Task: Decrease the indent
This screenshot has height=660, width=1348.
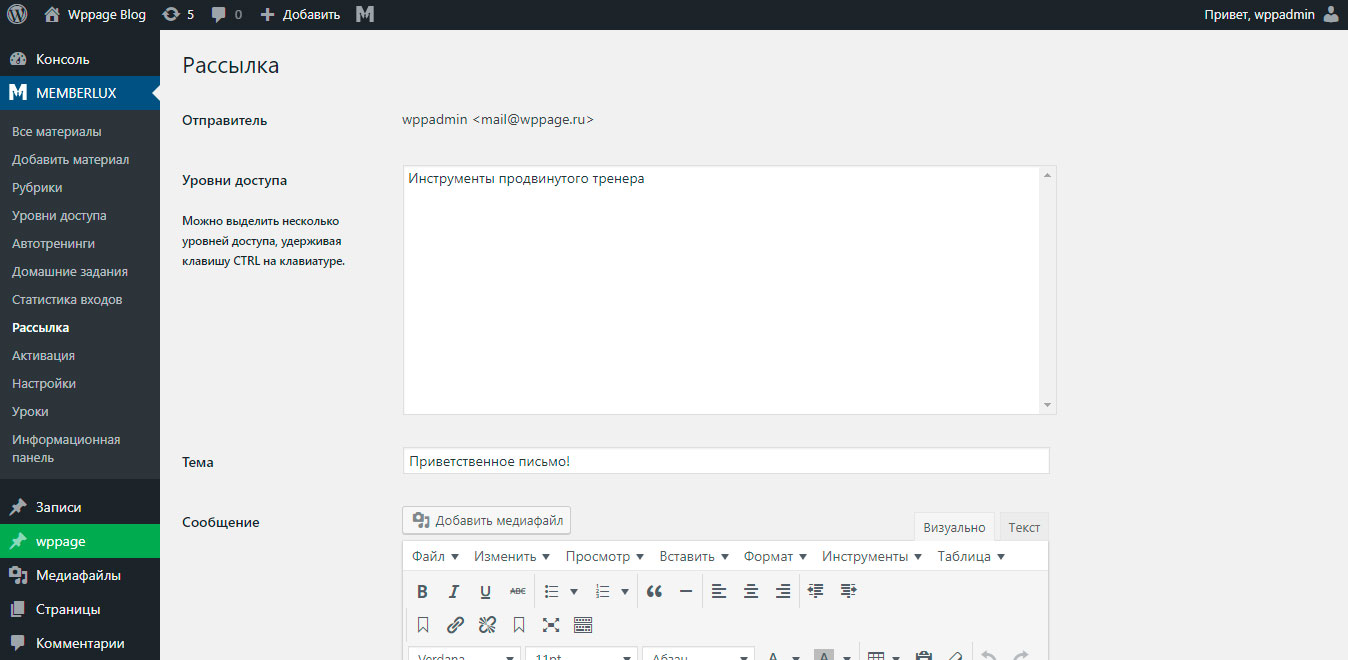Action: click(x=816, y=591)
